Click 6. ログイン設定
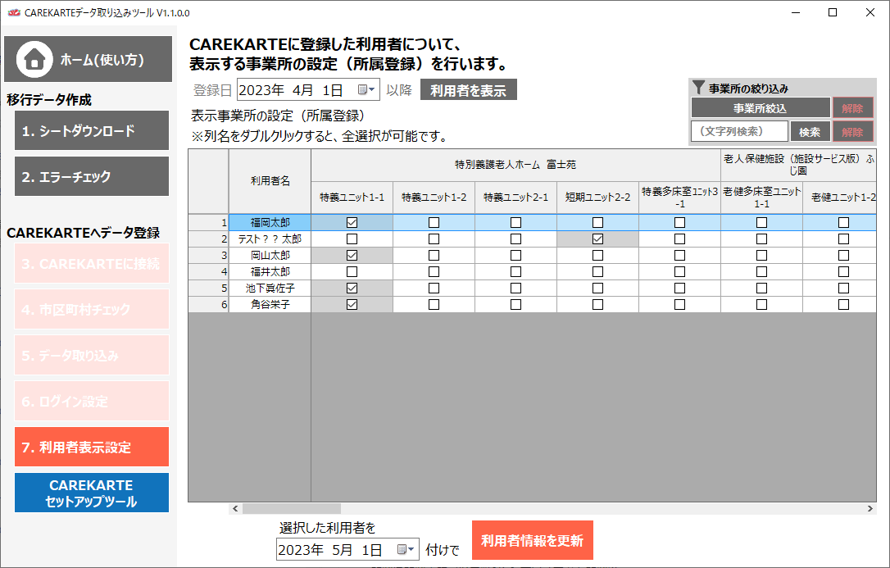This screenshot has width=890, height=568. click(92, 401)
